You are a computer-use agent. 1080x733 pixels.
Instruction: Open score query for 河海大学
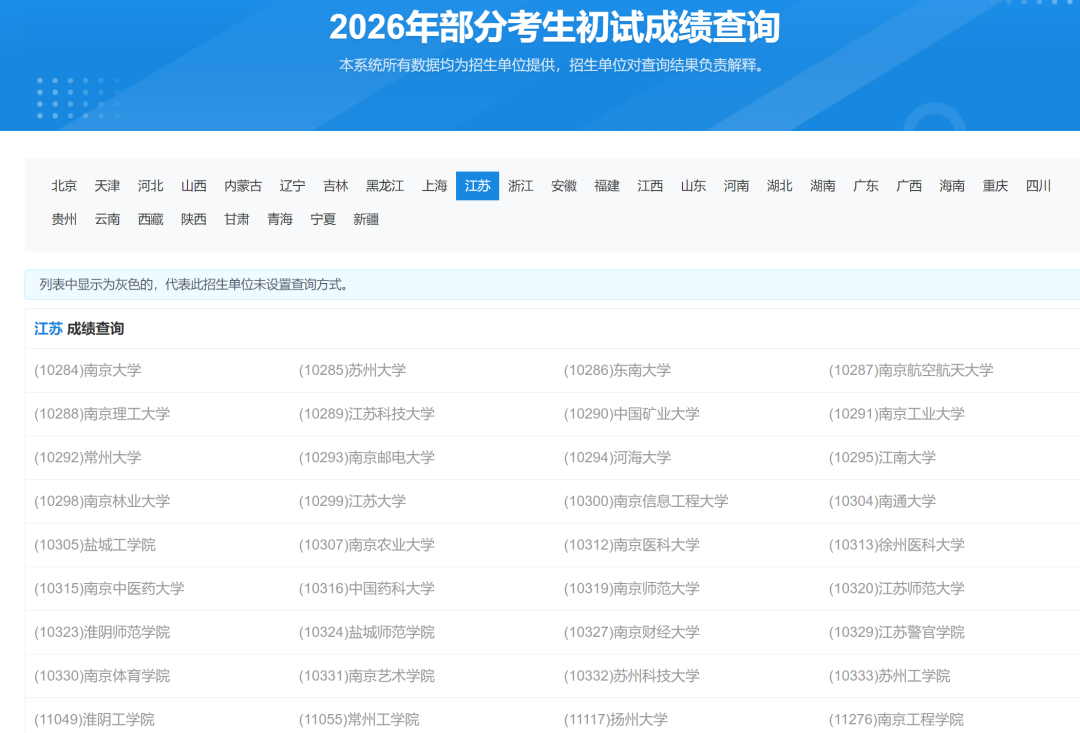coord(620,458)
